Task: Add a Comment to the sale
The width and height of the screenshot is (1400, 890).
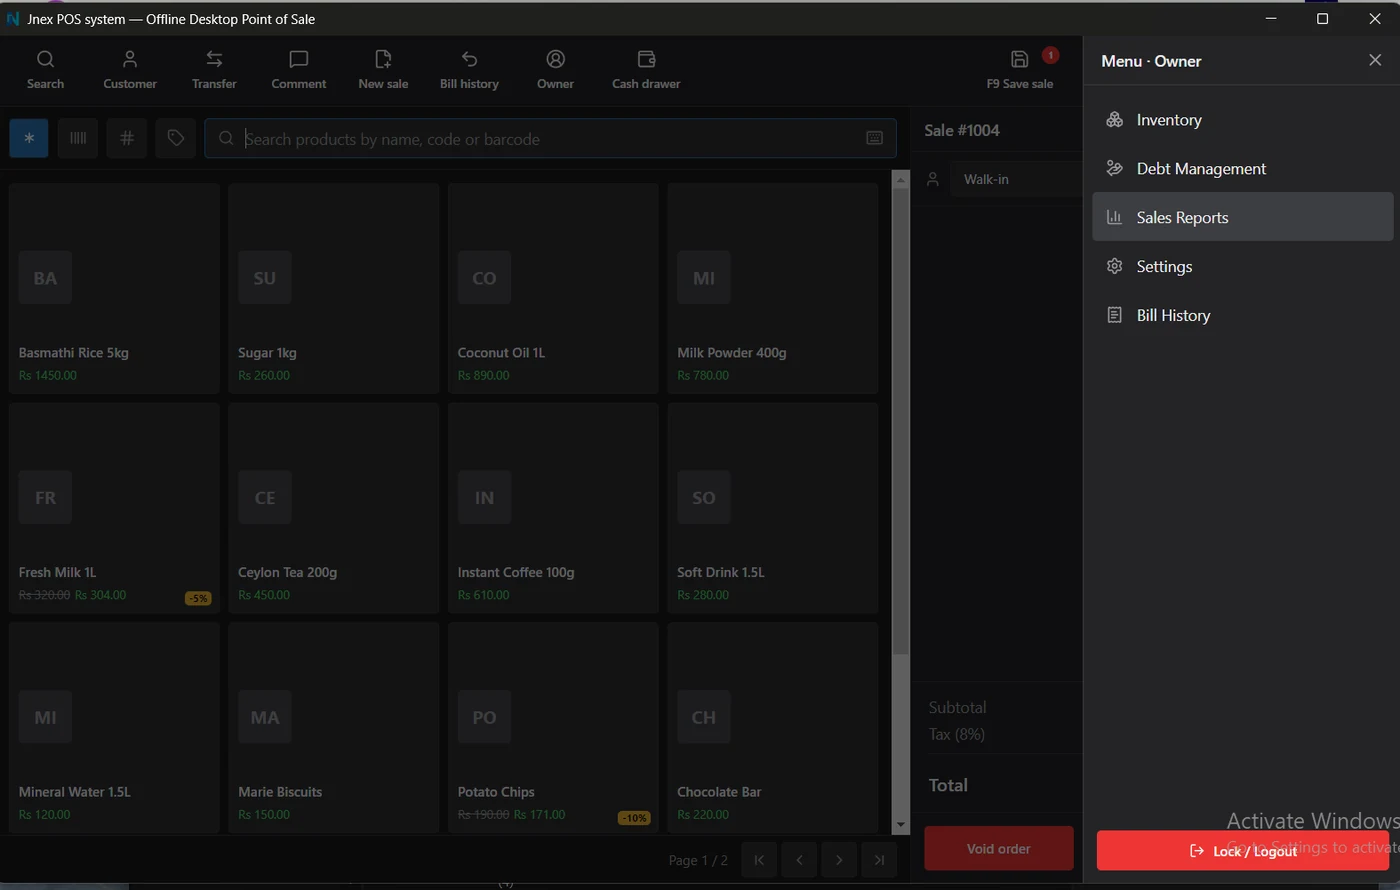Action: [x=299, y=70]
